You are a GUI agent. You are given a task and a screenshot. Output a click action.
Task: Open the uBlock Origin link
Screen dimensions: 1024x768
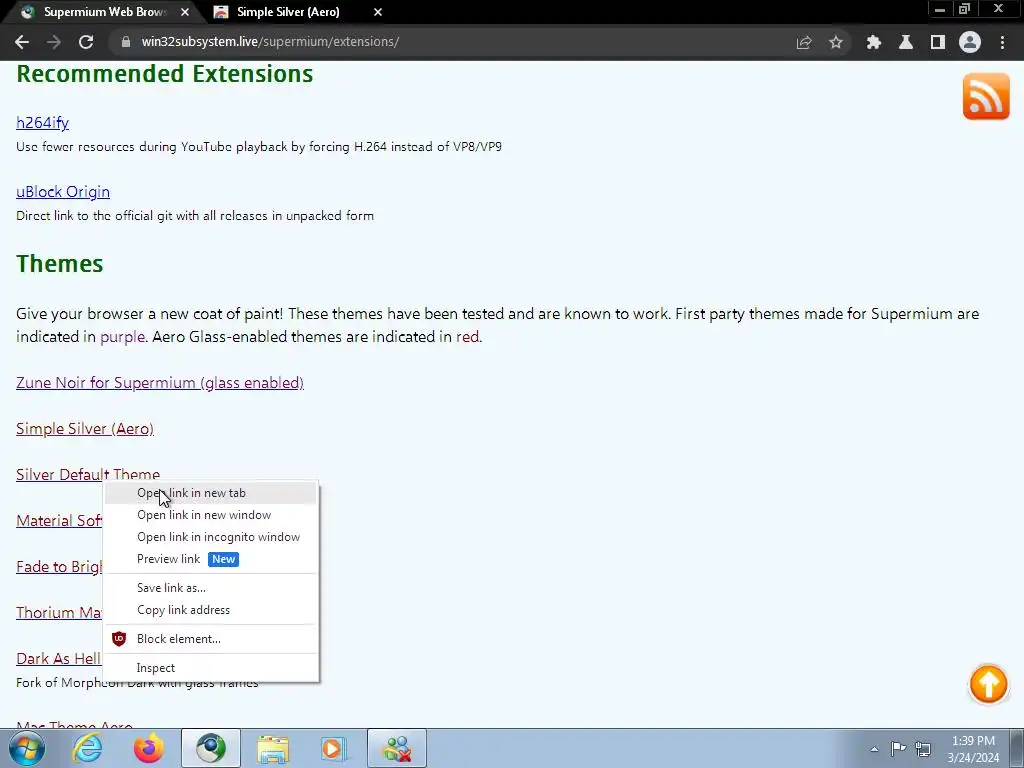63,192
